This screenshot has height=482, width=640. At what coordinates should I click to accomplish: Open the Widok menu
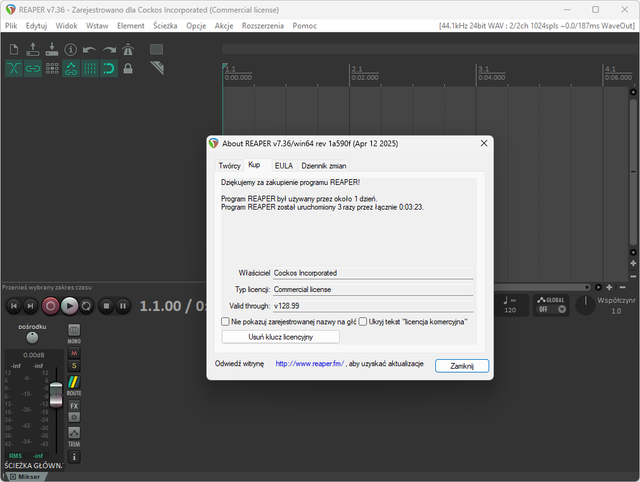(x=66, y=26)
